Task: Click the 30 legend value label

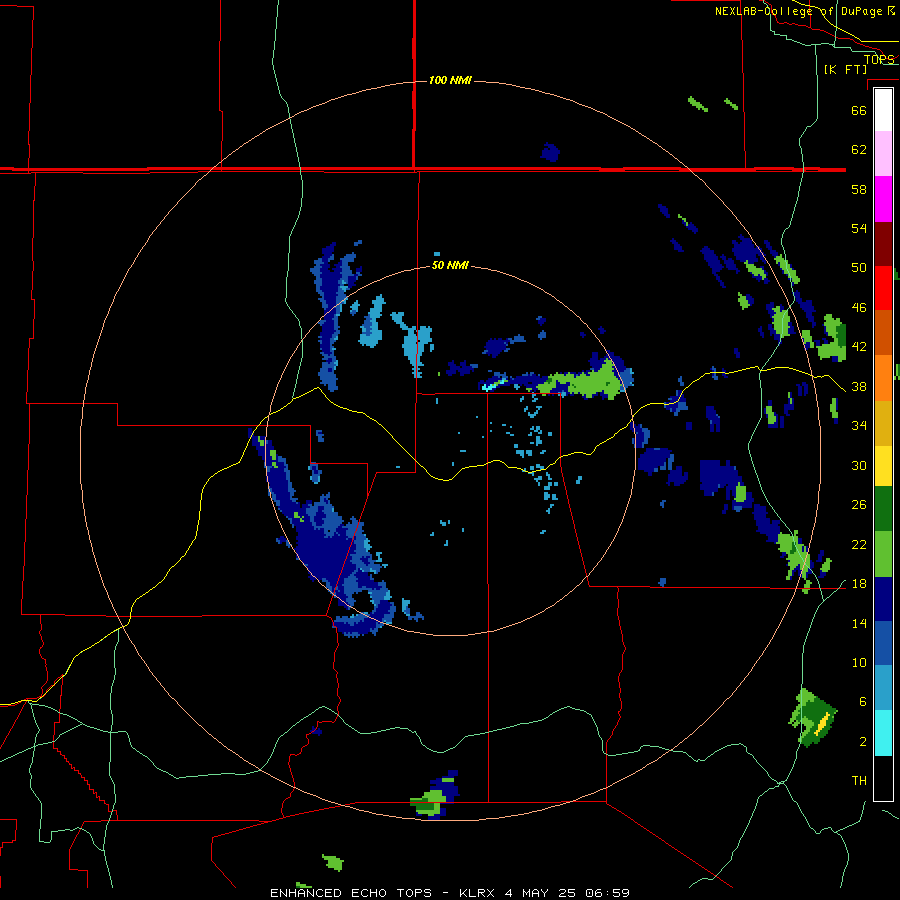Action: 859,465
